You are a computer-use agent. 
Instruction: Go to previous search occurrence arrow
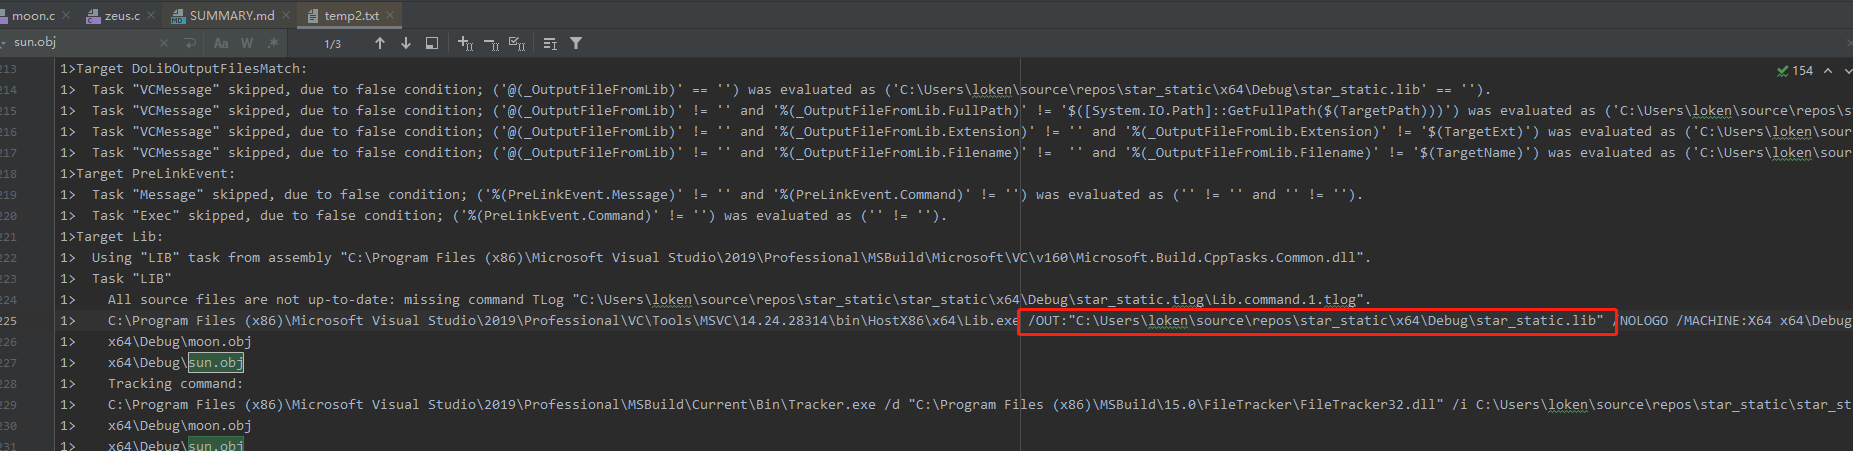(x=380, y=43)
